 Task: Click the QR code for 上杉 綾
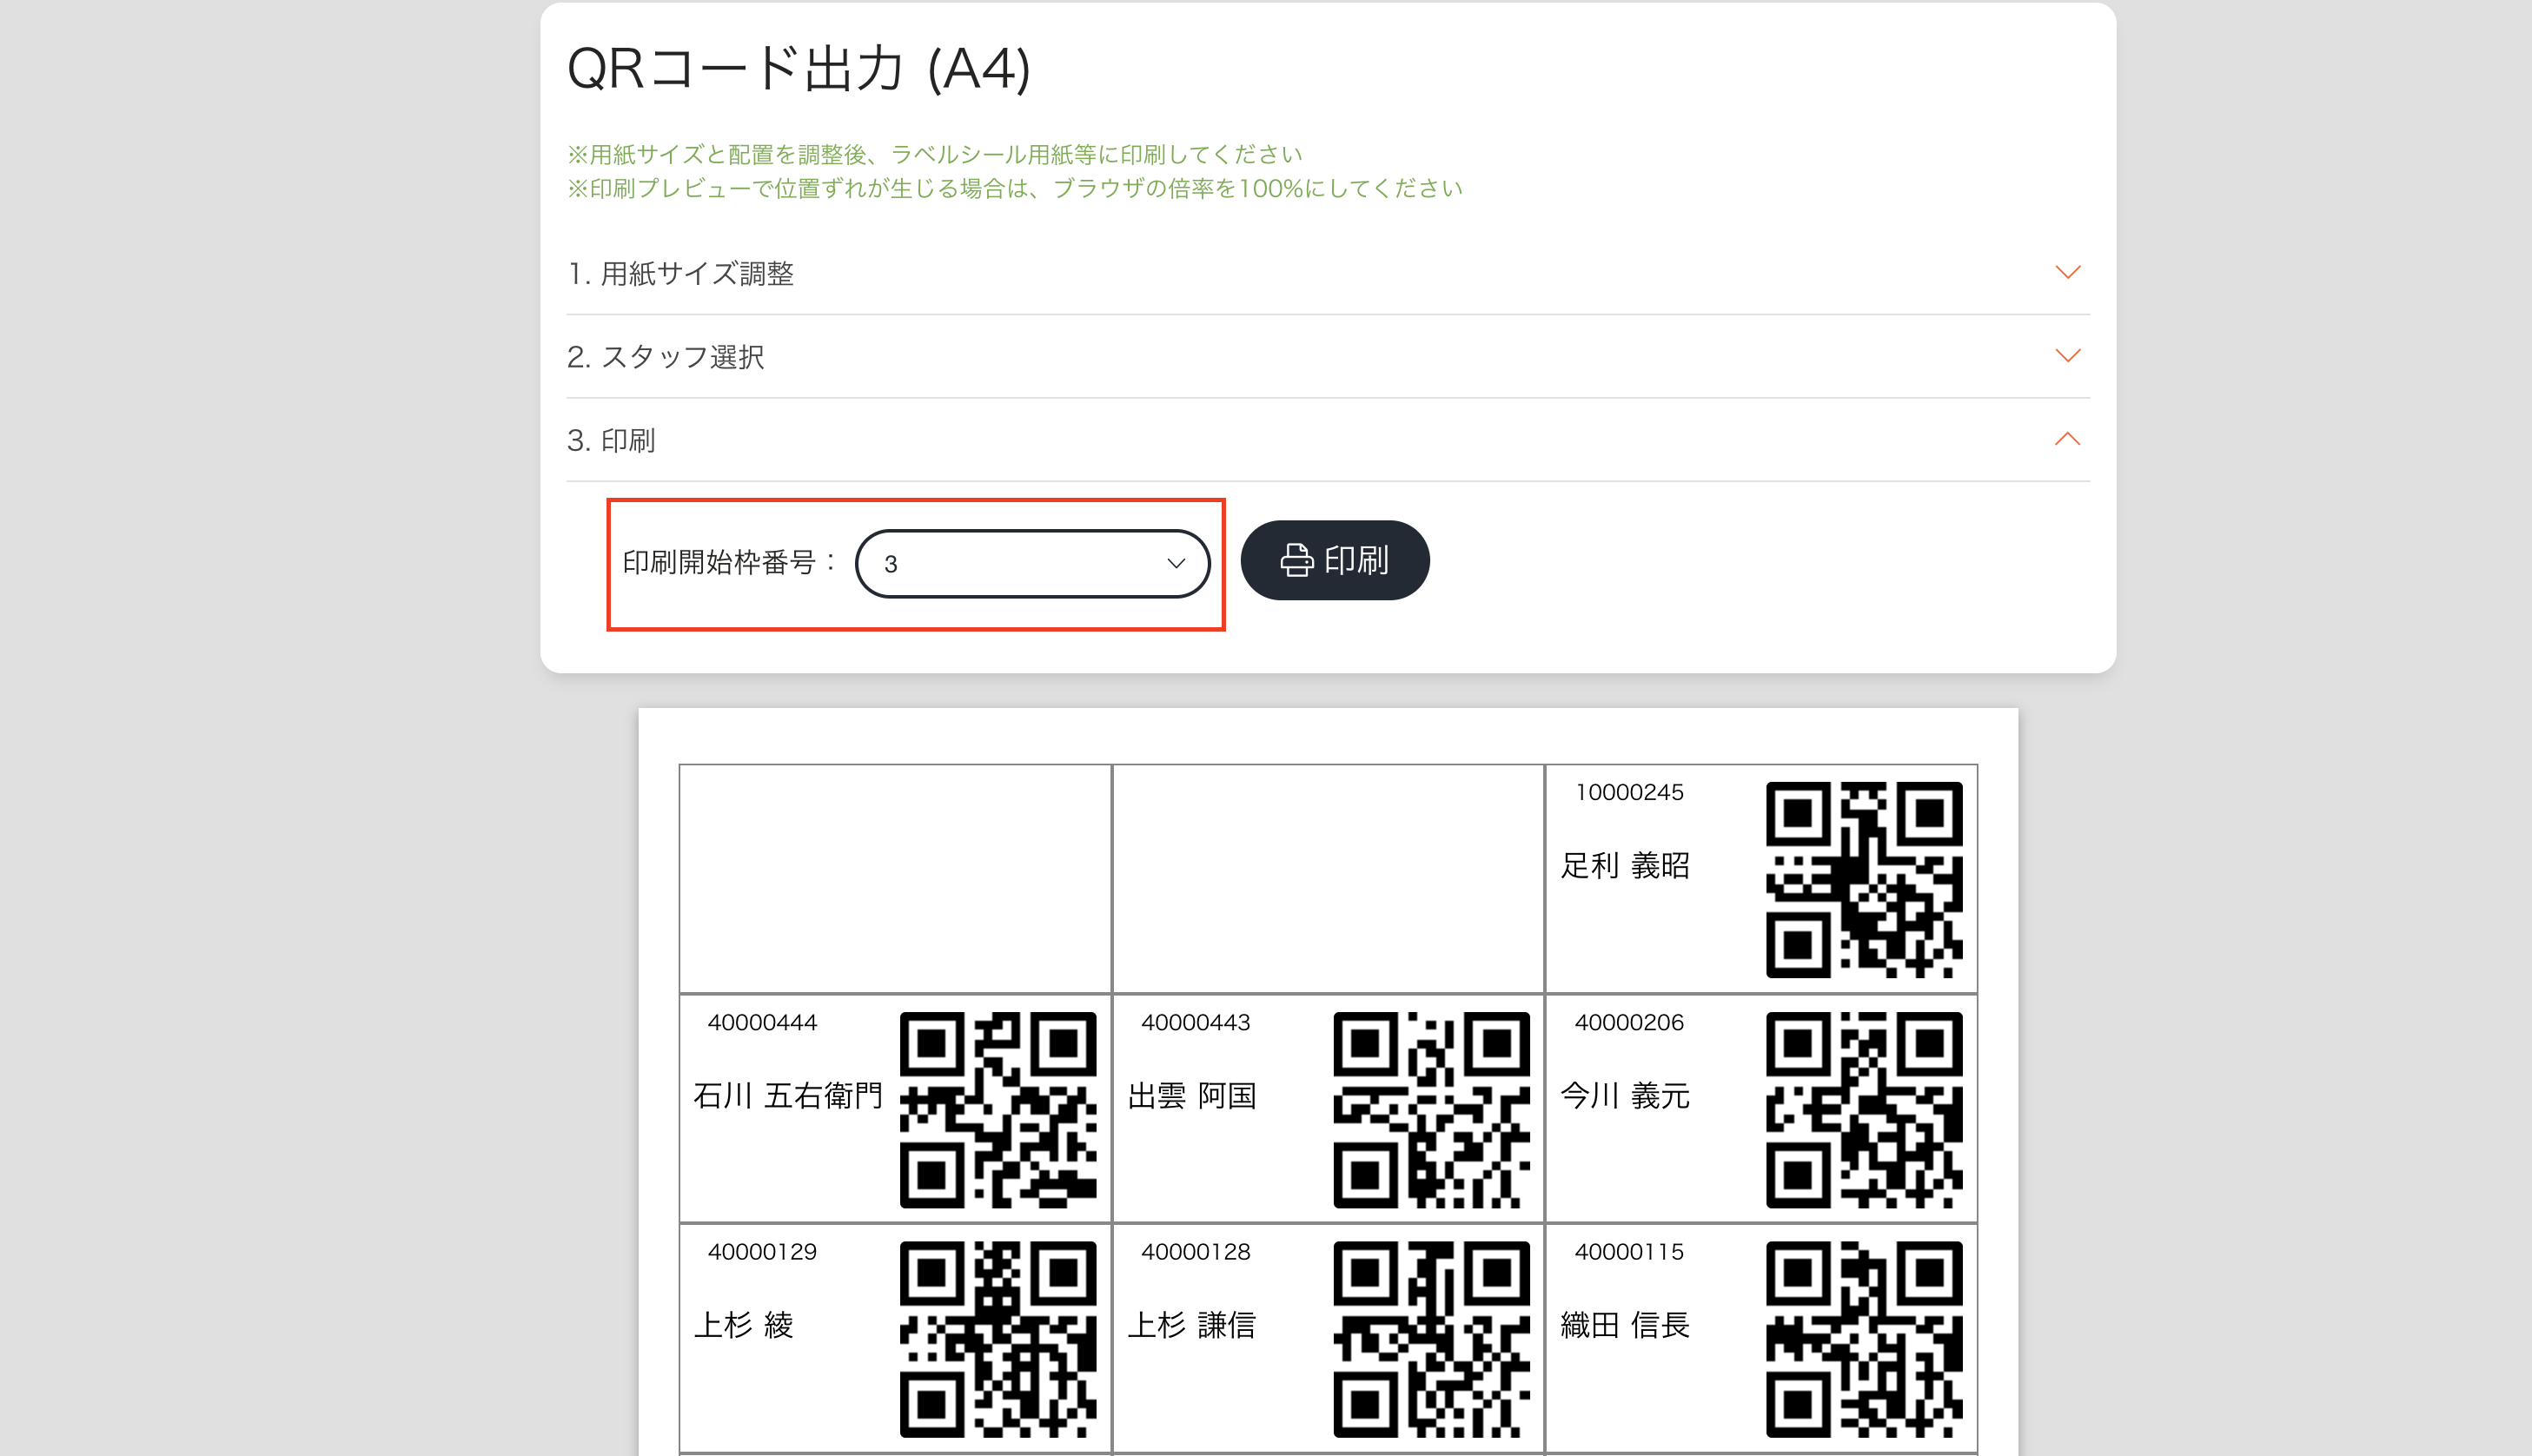pyautogui.click(x=998, y=1339)
